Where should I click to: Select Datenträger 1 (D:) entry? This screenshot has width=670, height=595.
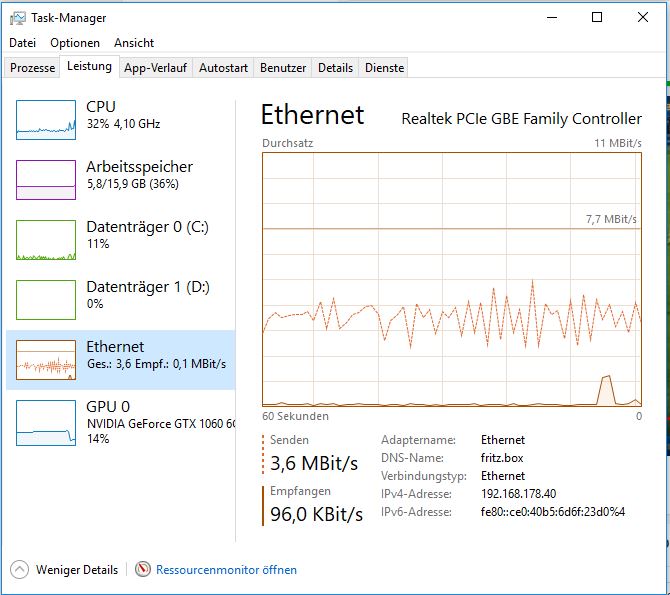click(x=121, y=300)
